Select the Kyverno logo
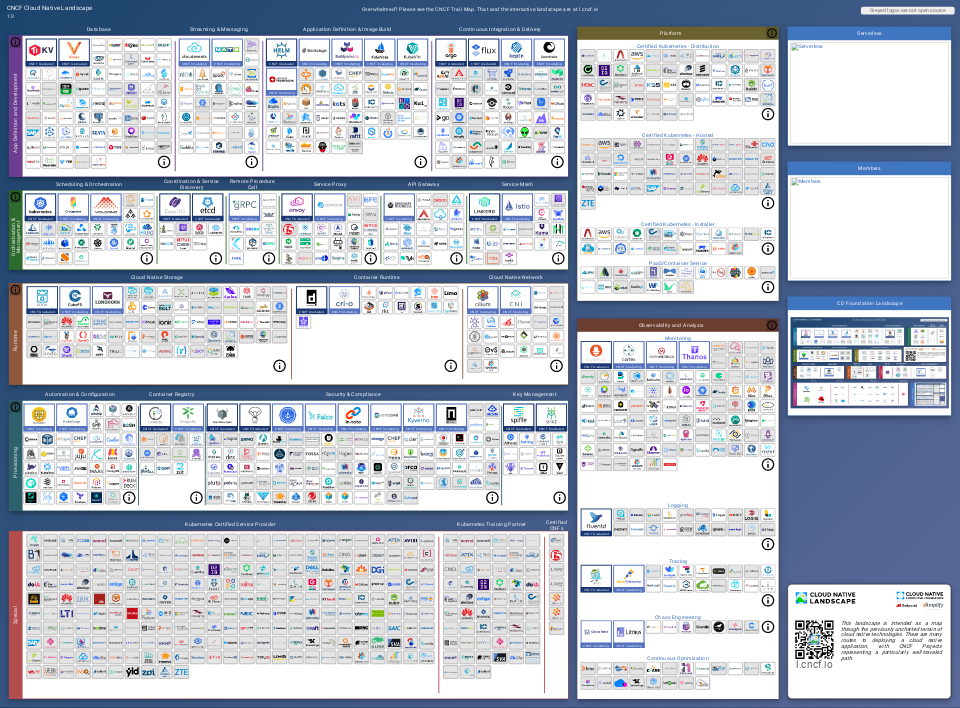Image resolution: width=960 pixels, height=708 pixels. (x=419, y=418)
